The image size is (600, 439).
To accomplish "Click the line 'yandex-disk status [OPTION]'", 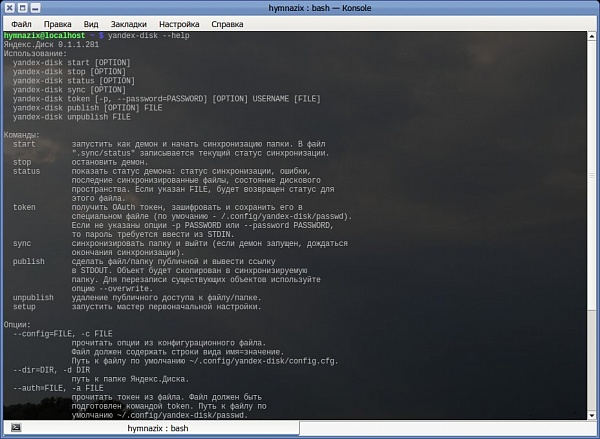I will [74, 81].
